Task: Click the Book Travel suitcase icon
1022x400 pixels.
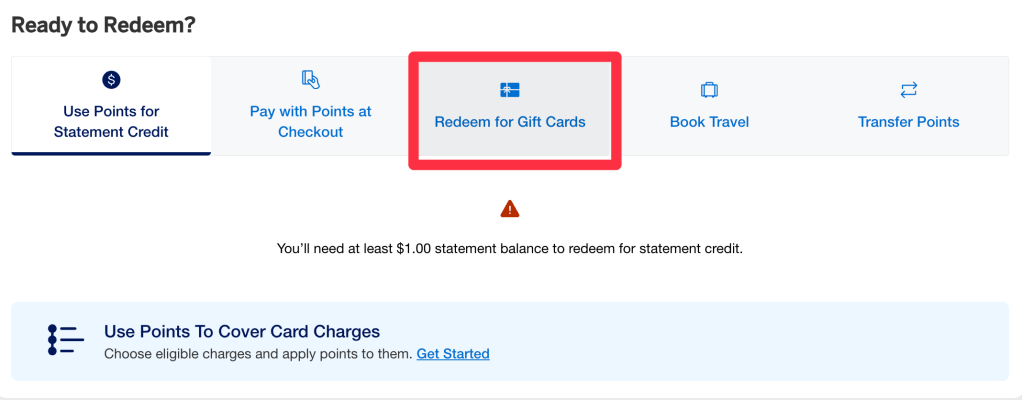Action: (709, 90)
